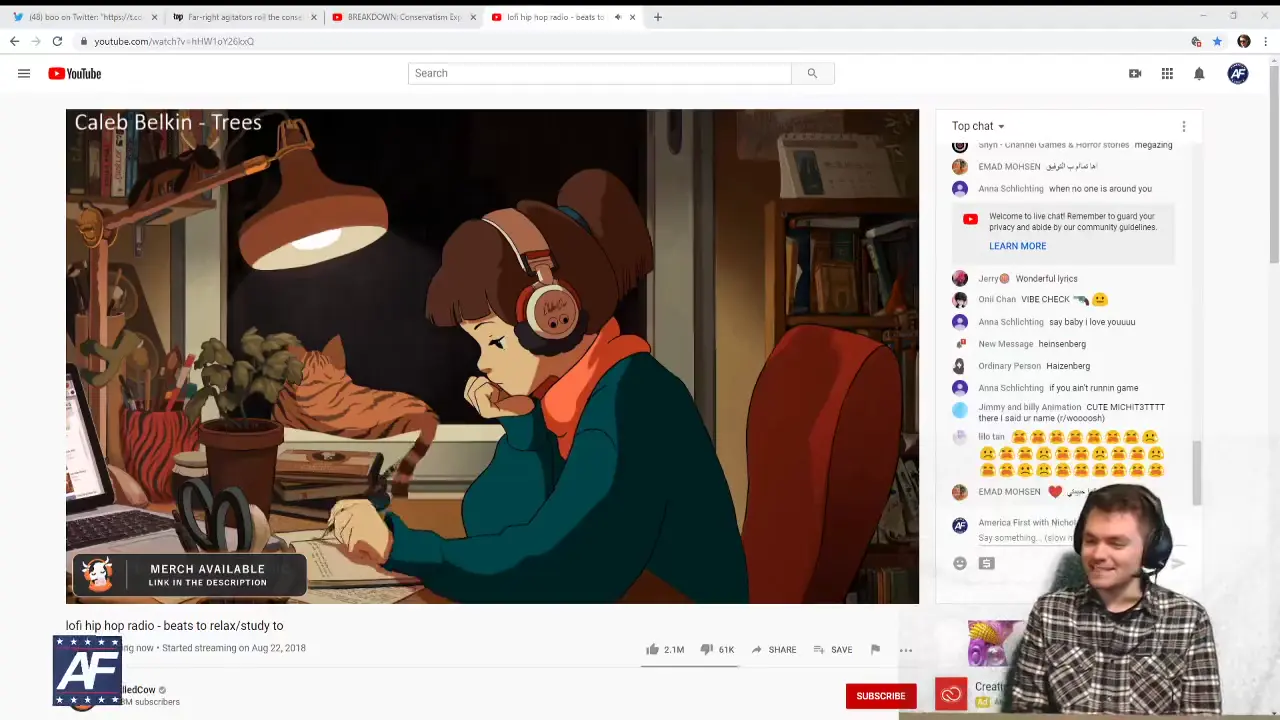
Task: Click the AF account avatar
Action: [1238, 73]
